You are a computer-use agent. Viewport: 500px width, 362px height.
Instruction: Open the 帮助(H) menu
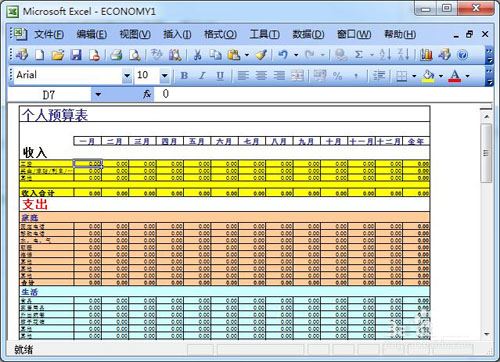click(400, 34)
